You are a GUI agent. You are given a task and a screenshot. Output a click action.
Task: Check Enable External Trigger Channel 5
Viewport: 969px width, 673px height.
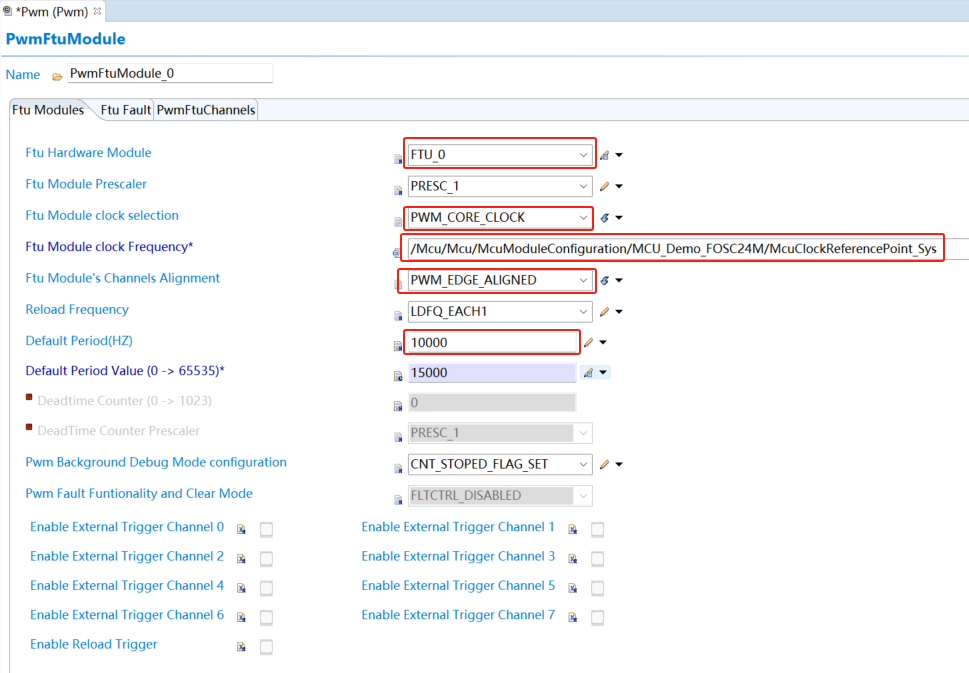(597, 588)
